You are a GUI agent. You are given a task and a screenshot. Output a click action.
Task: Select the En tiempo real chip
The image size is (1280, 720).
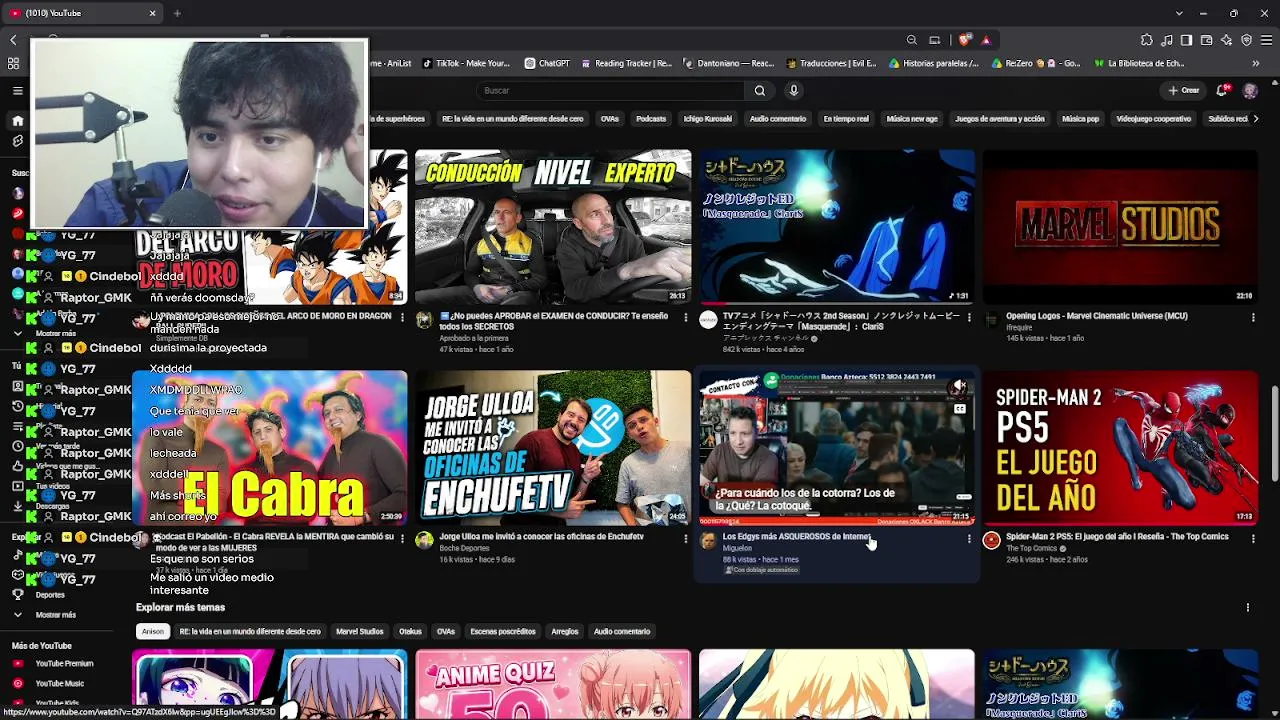[846, 119]
